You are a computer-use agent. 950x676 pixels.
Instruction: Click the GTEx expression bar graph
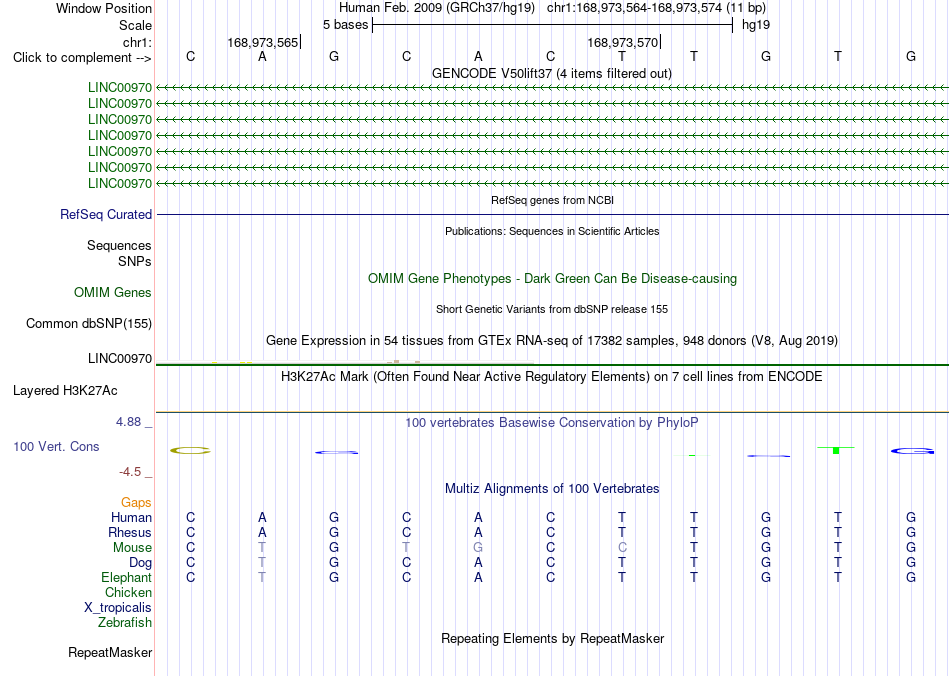pyautogui.click(x=345, y=362)
